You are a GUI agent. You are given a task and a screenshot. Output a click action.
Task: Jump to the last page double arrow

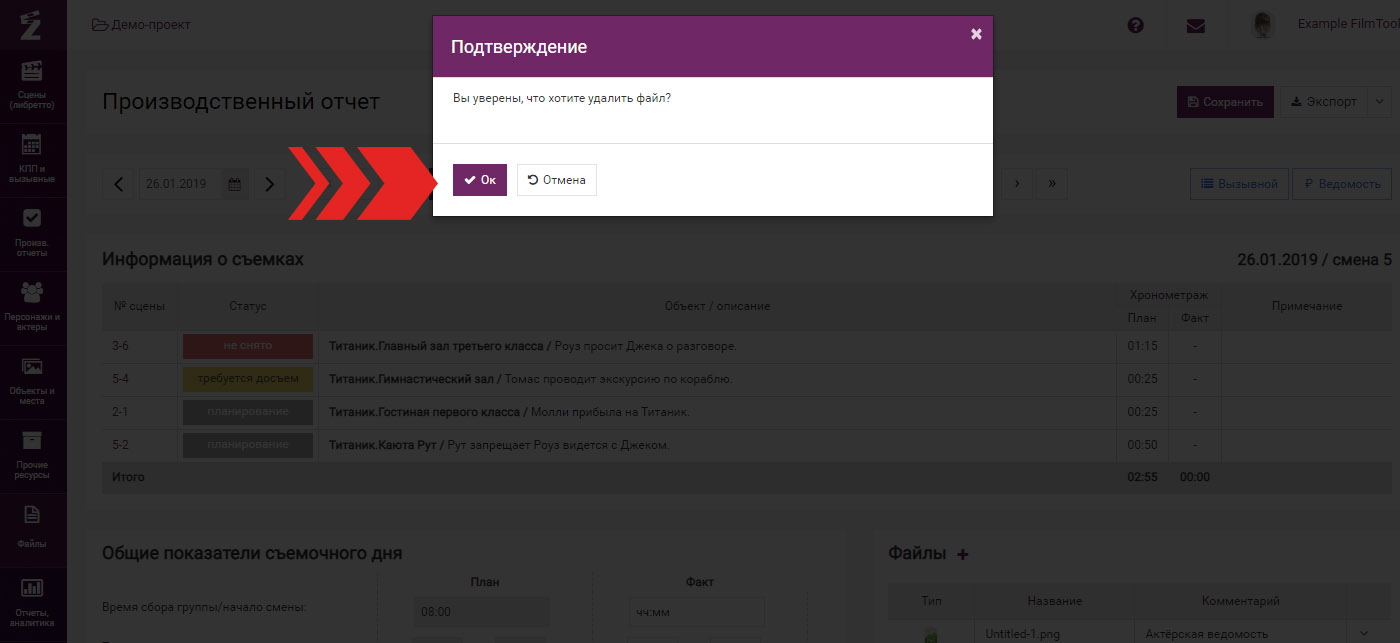click(x=1052, y=184)
